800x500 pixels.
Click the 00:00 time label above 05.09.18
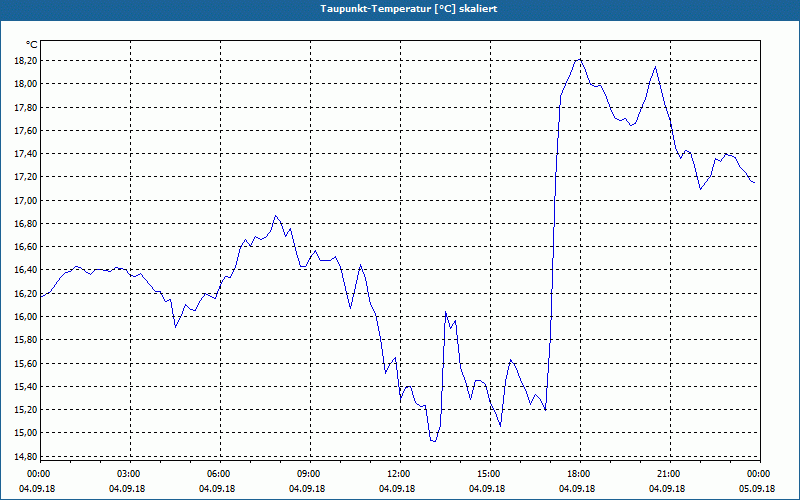tap(760, 474)
